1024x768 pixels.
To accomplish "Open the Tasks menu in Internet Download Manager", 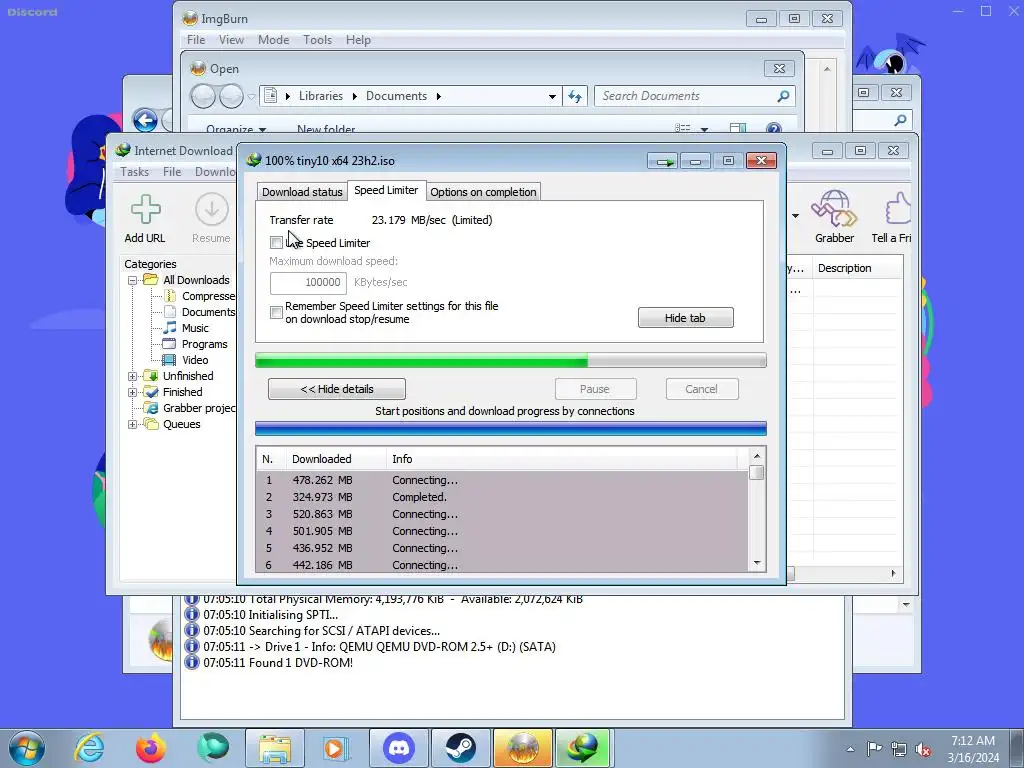I will 135,172.
